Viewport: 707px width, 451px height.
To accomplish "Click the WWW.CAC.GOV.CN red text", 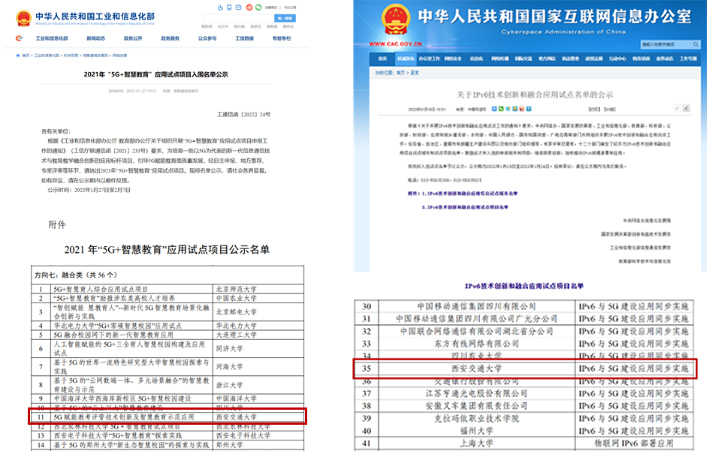I will (x=395, y=44).
